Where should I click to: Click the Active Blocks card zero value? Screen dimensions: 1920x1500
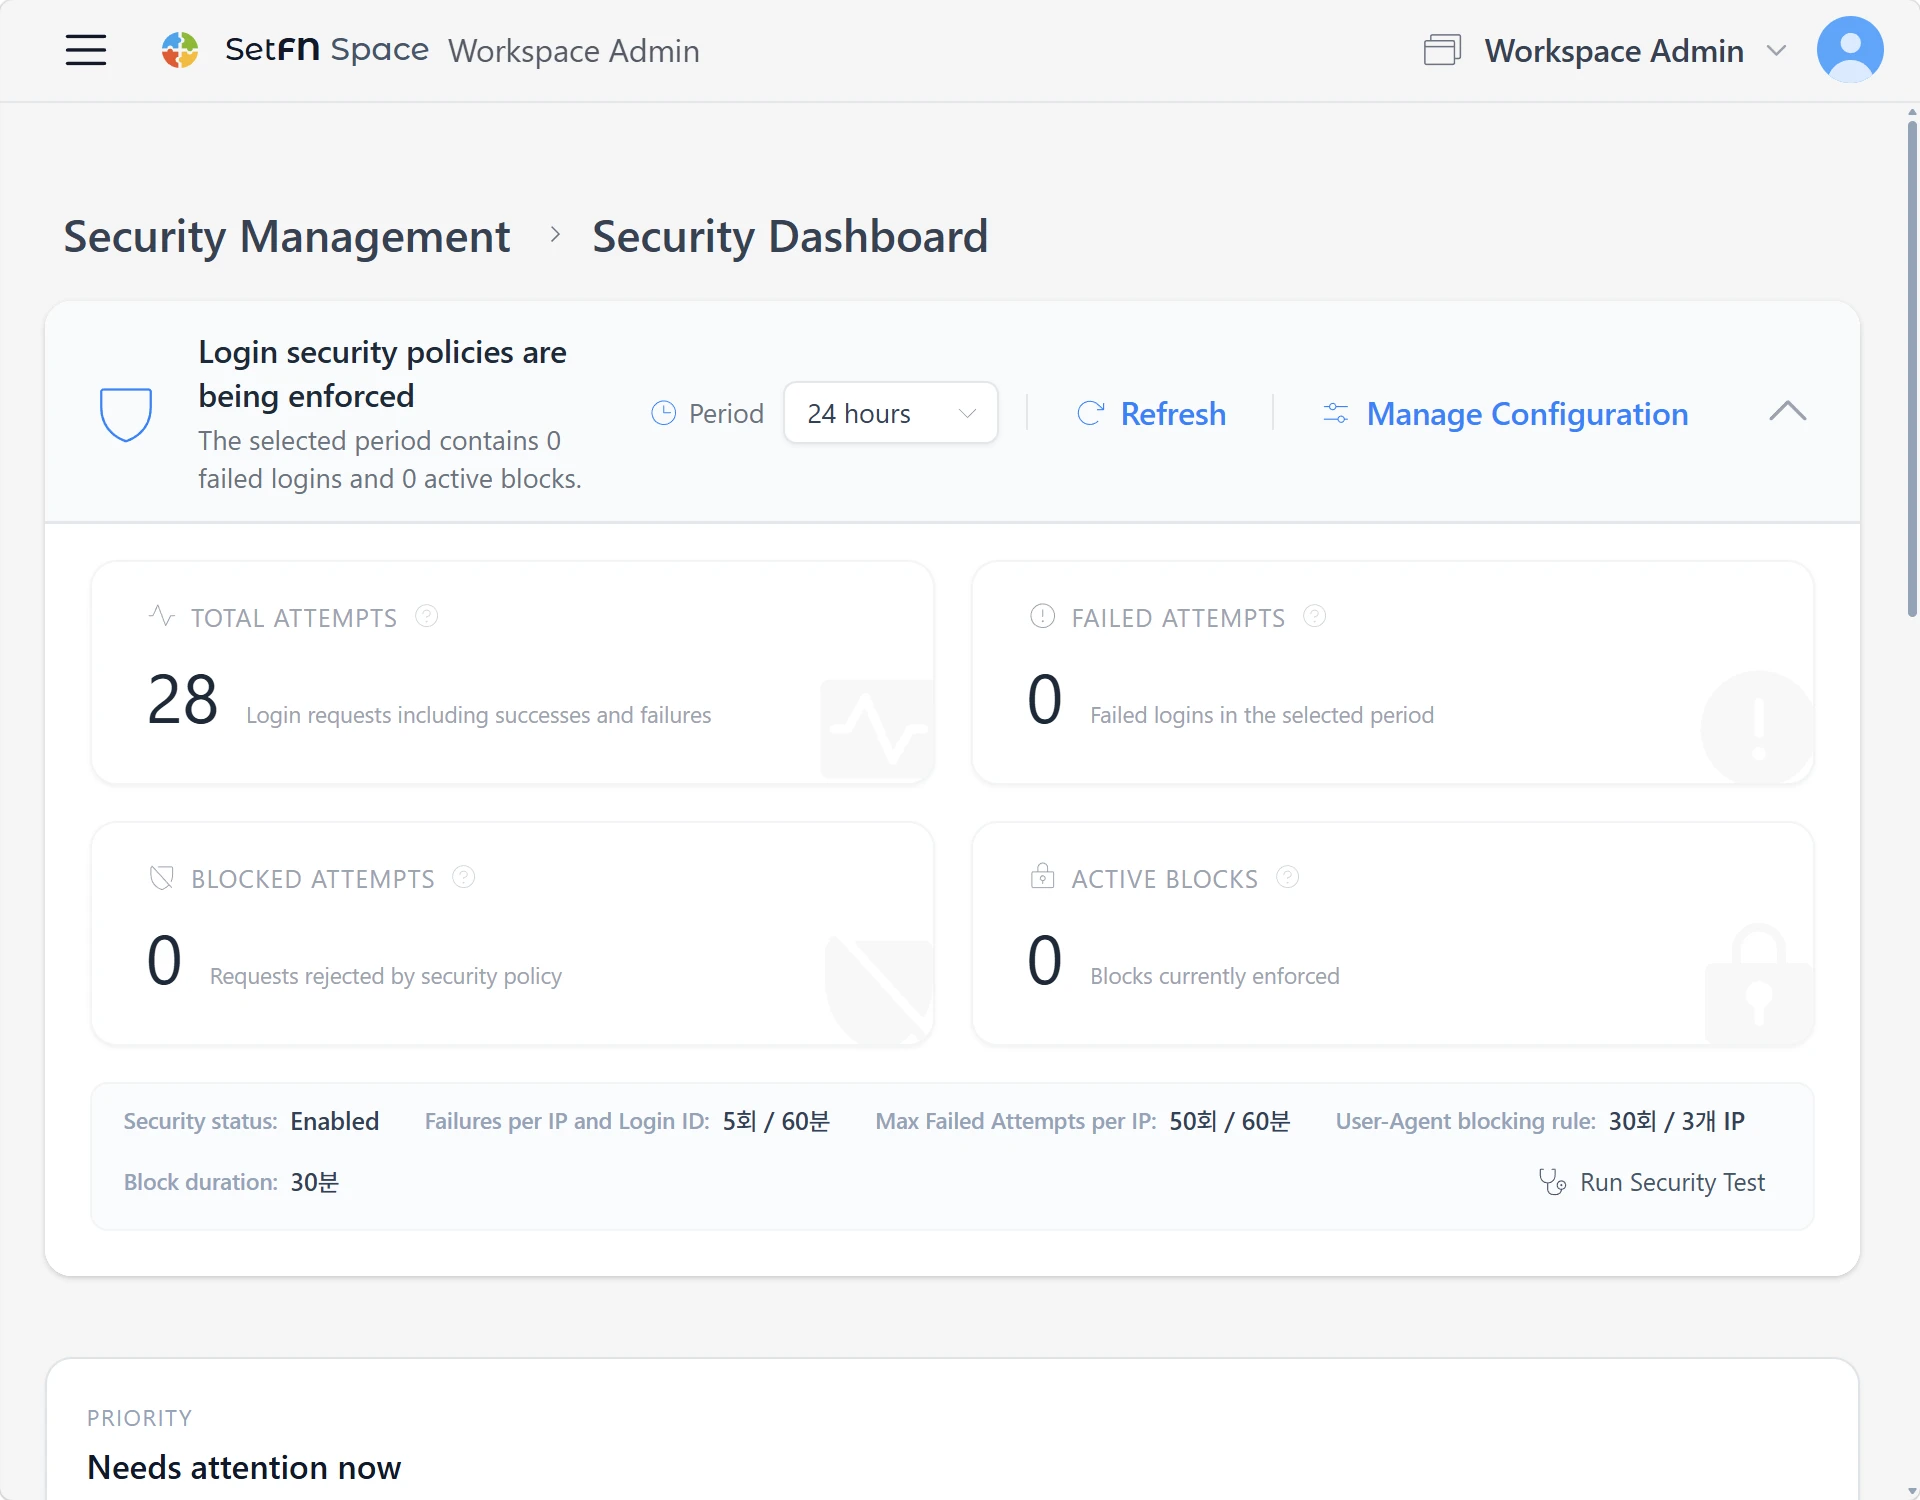[x=1045, y=960]
